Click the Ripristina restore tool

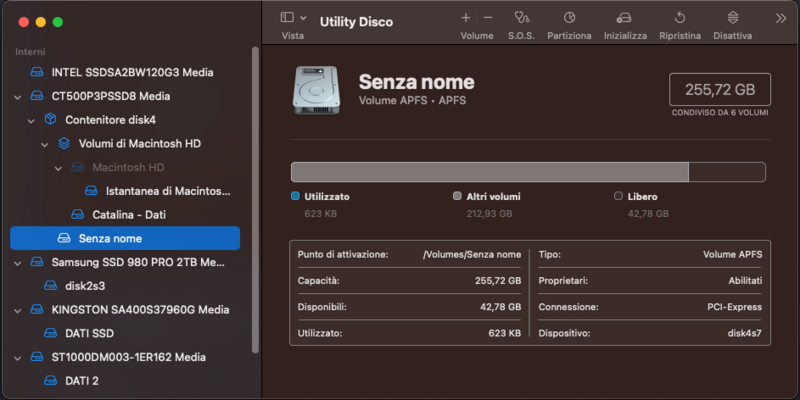680,18
